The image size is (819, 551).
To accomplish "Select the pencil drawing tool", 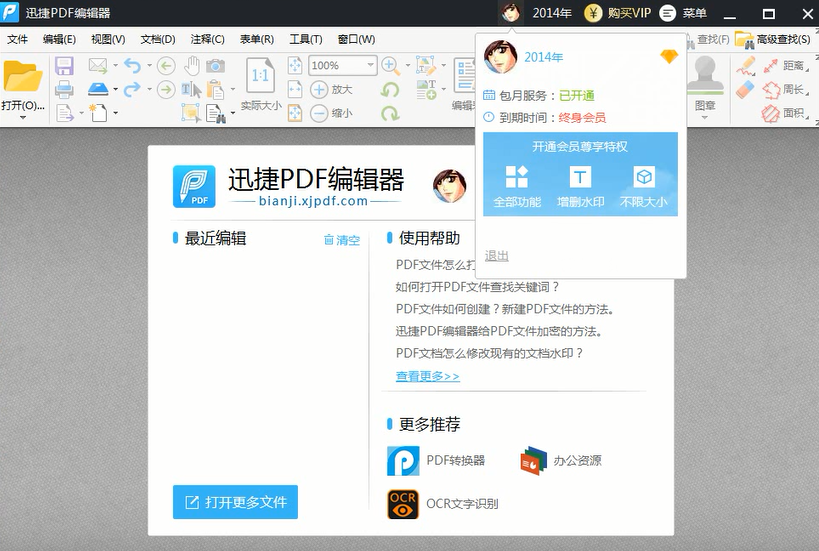I will pos(746,66).
